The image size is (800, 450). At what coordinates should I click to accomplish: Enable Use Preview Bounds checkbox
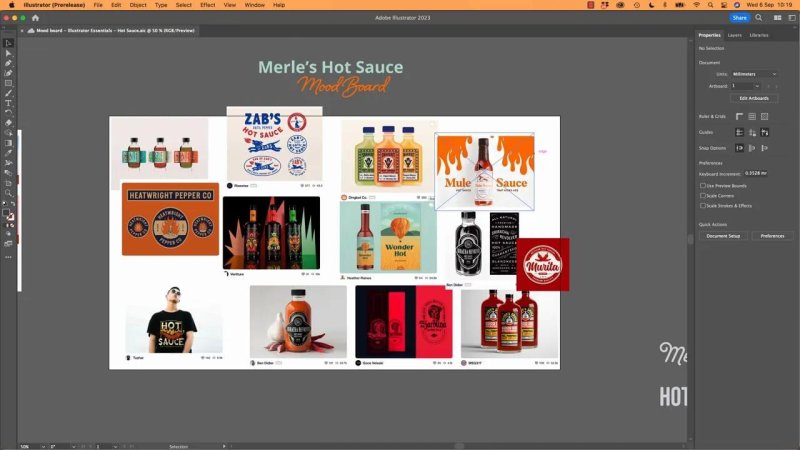coord(703,186)
